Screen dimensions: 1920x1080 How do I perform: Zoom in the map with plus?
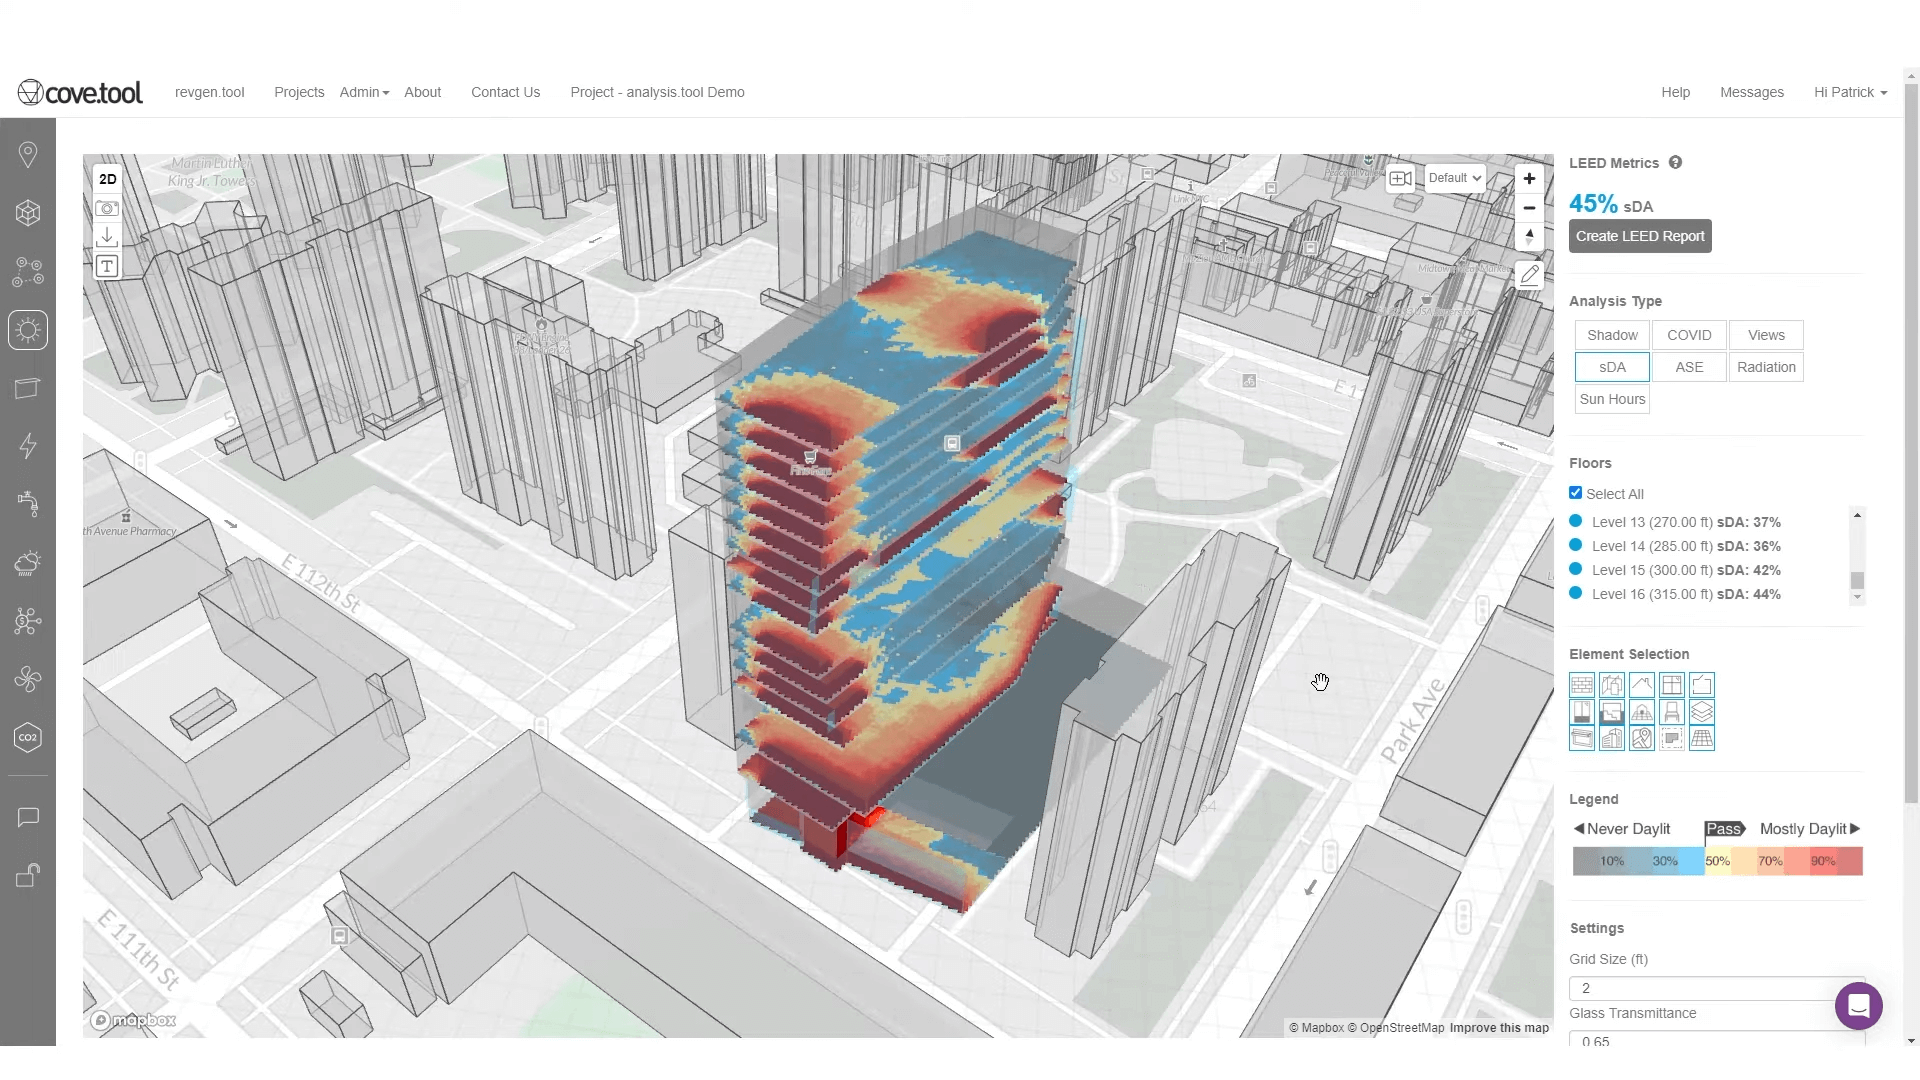coord(1529,179)
